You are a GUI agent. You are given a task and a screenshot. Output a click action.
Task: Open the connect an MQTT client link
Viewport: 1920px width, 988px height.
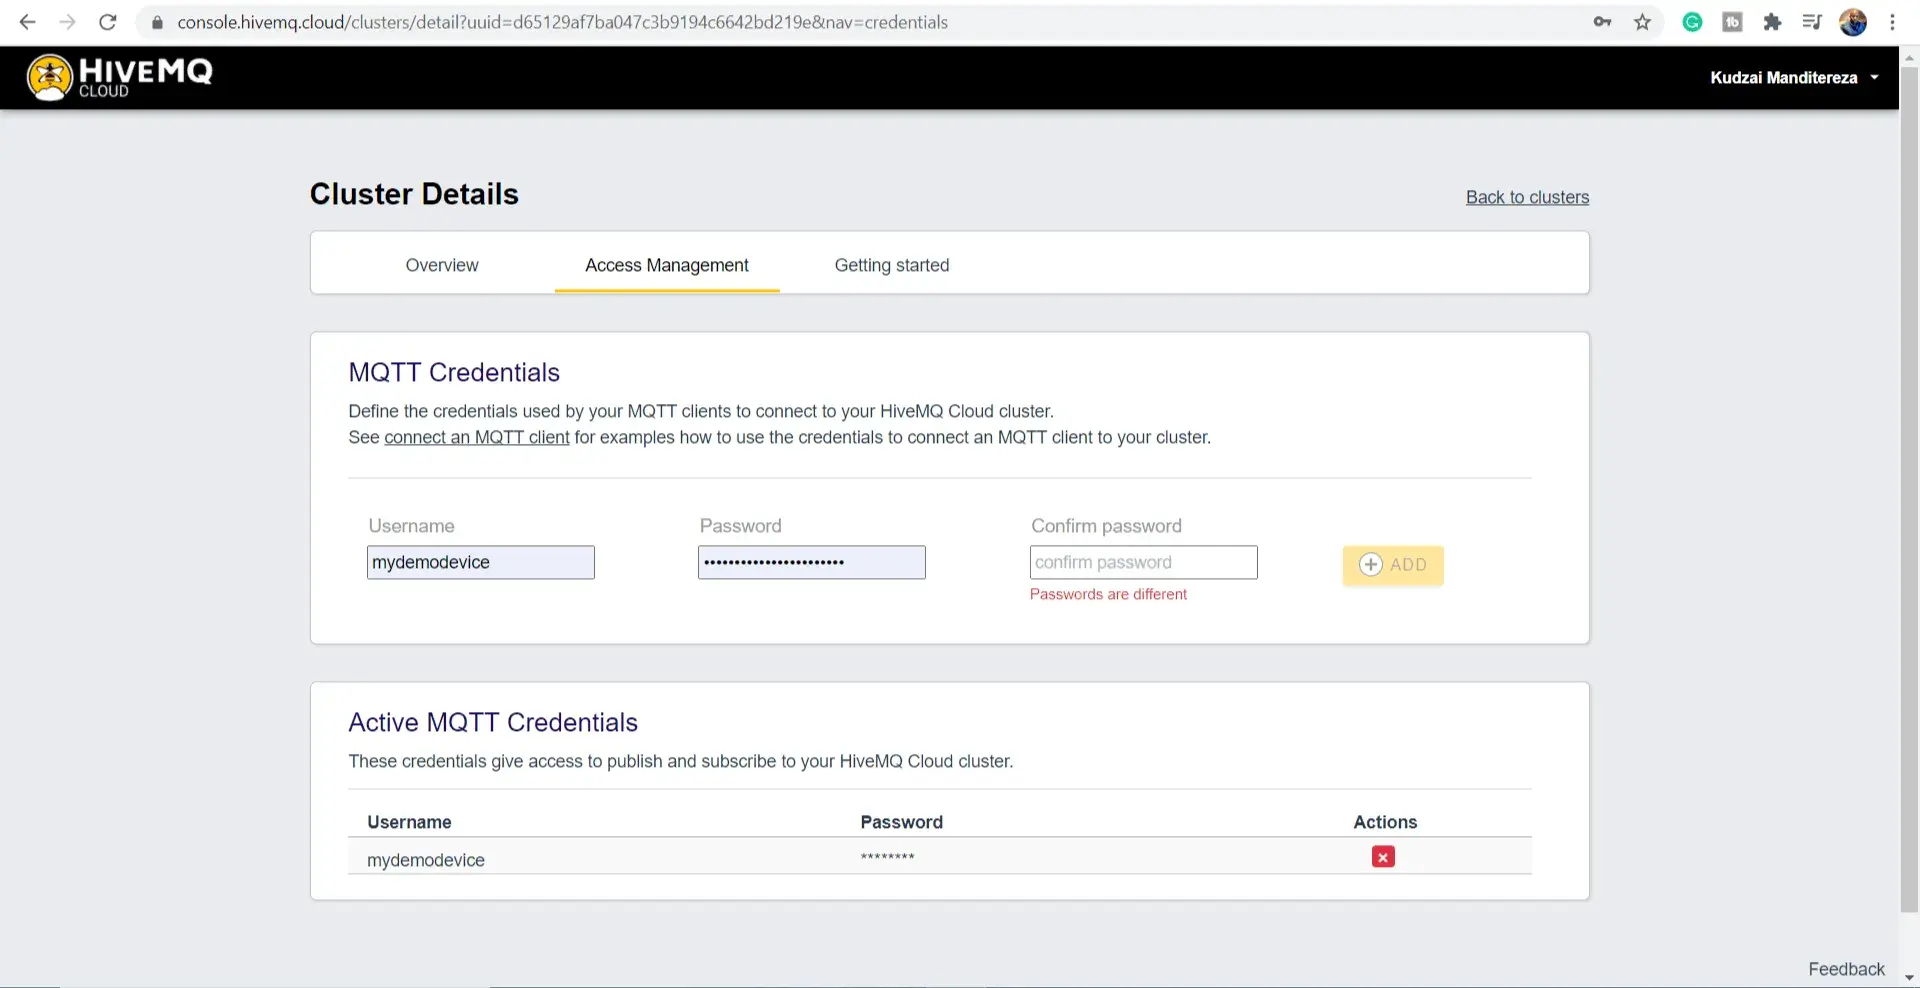pos(477,437)
